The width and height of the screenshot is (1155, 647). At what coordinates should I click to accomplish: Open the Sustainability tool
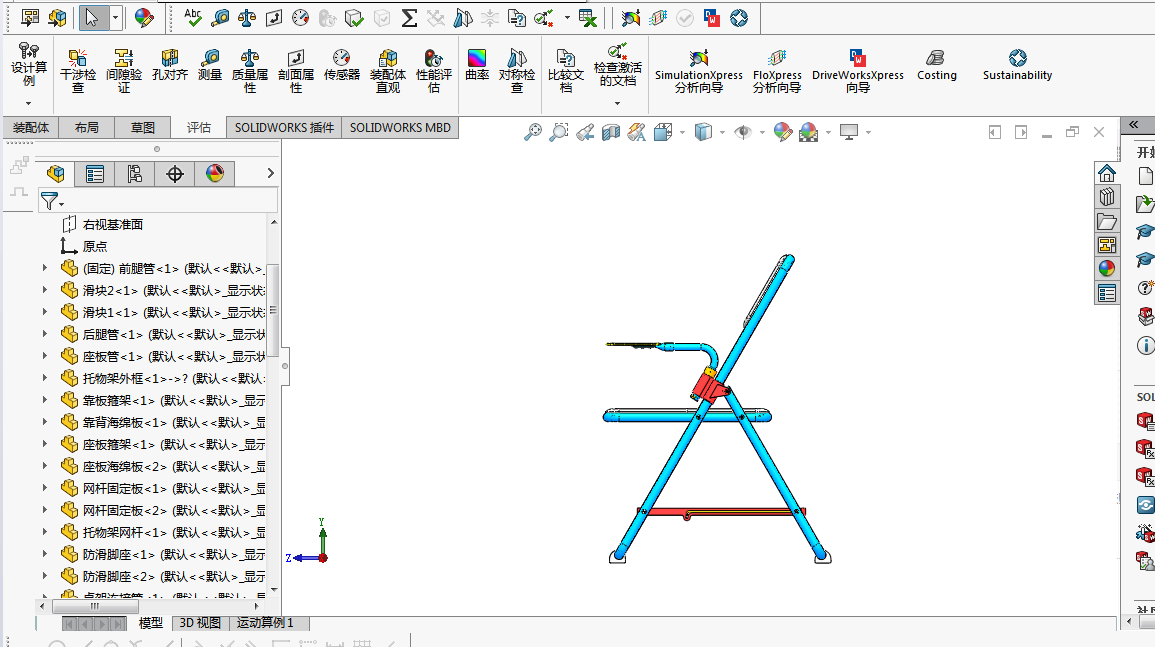point(1017,65)
